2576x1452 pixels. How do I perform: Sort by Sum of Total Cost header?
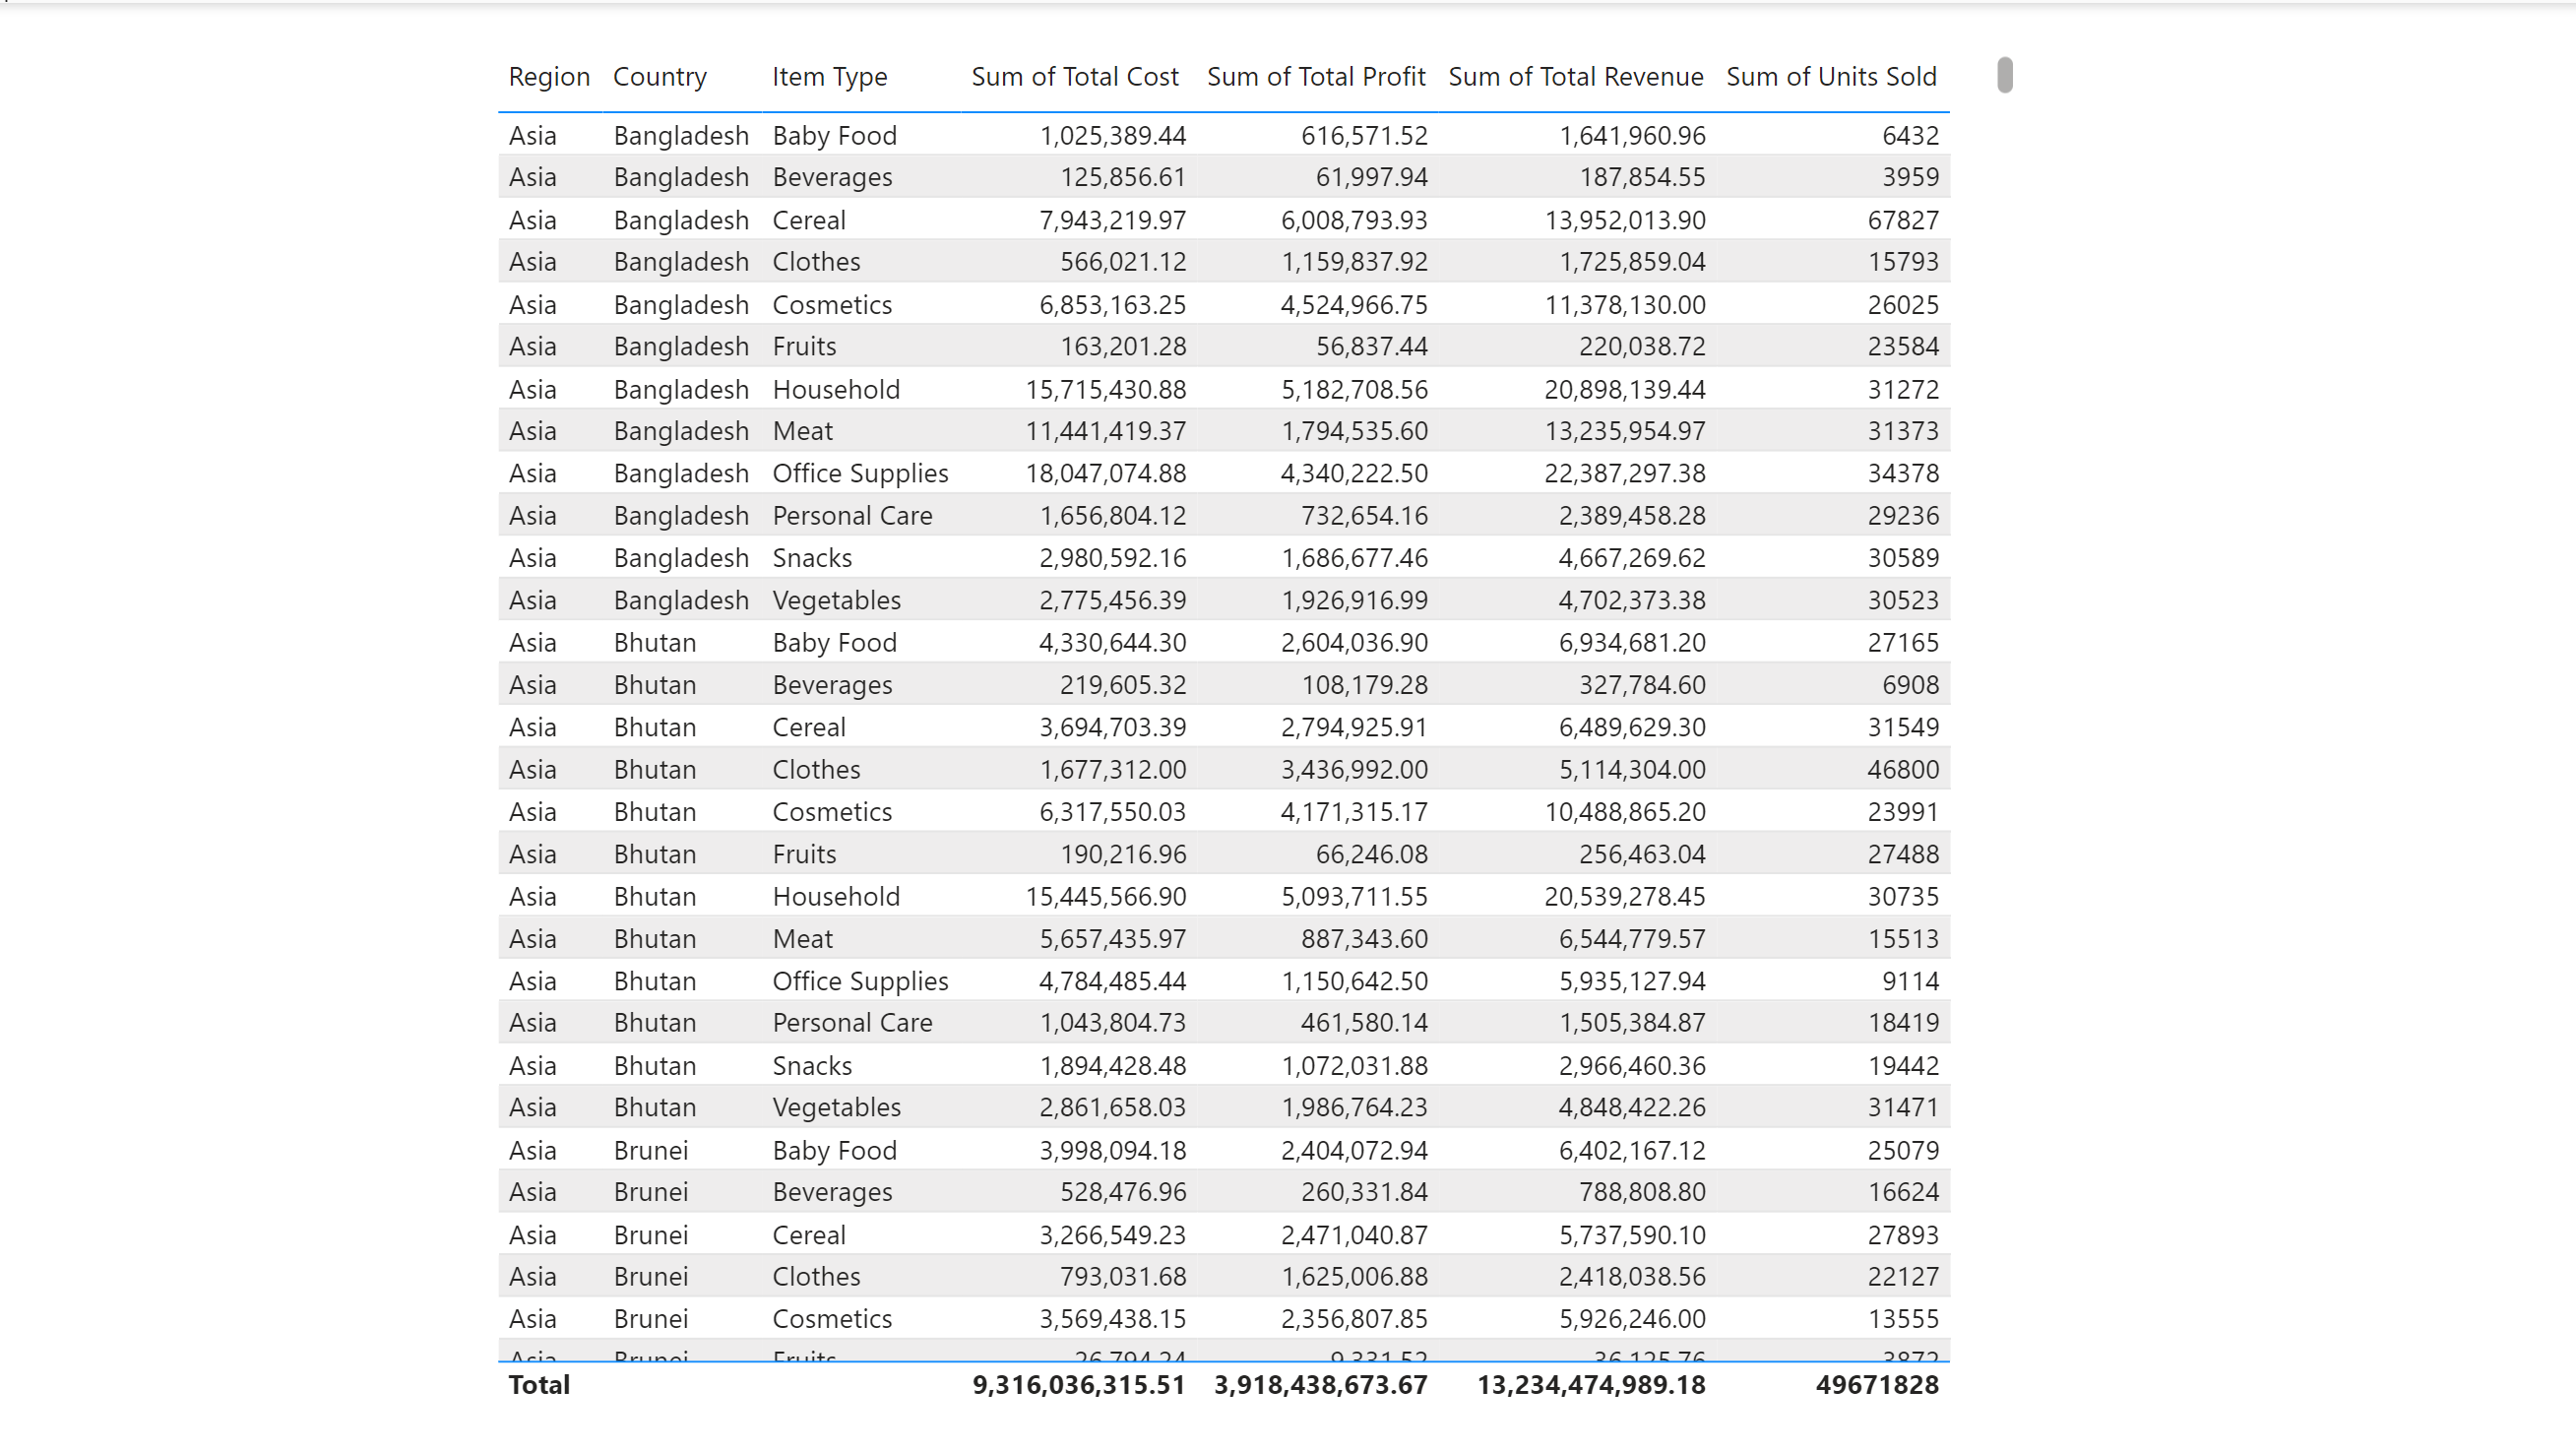click(1075, 77)
